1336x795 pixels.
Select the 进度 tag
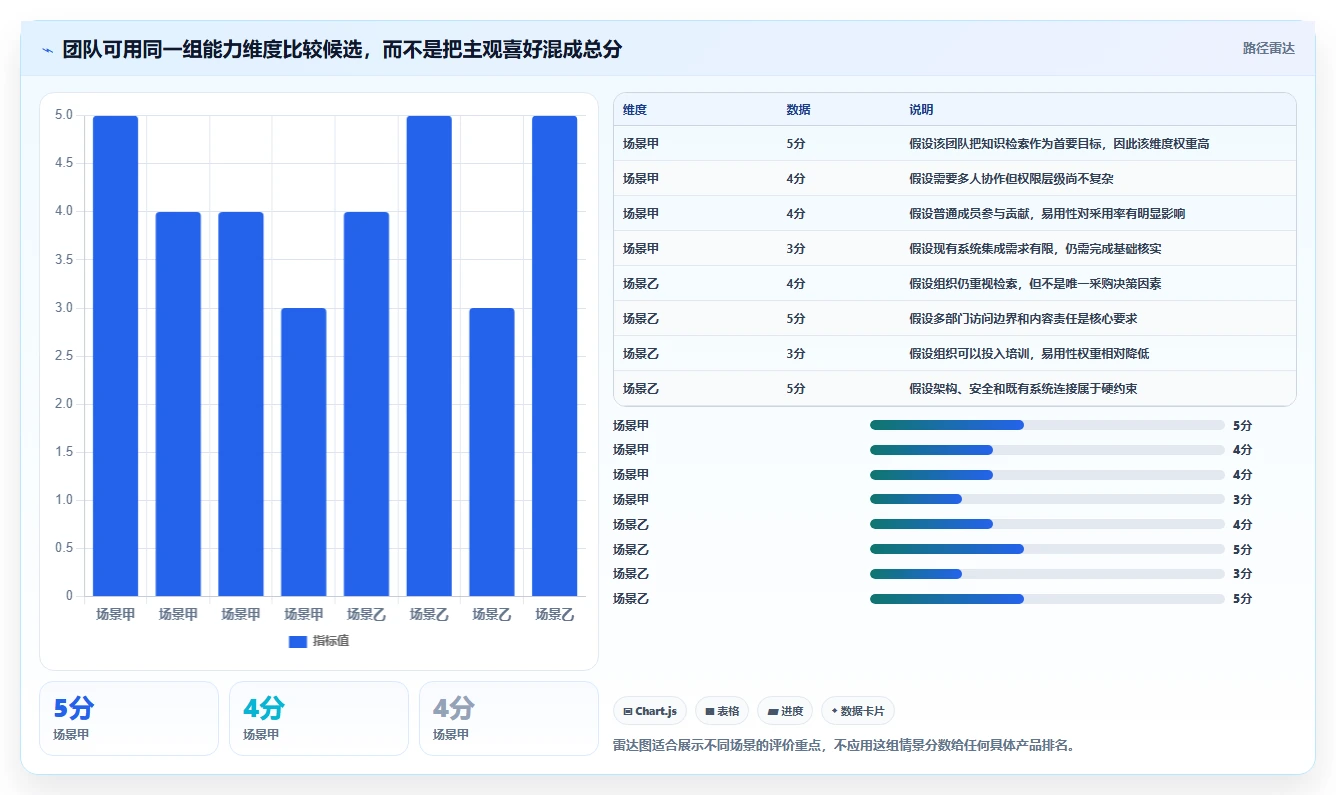tap(785, 711)
